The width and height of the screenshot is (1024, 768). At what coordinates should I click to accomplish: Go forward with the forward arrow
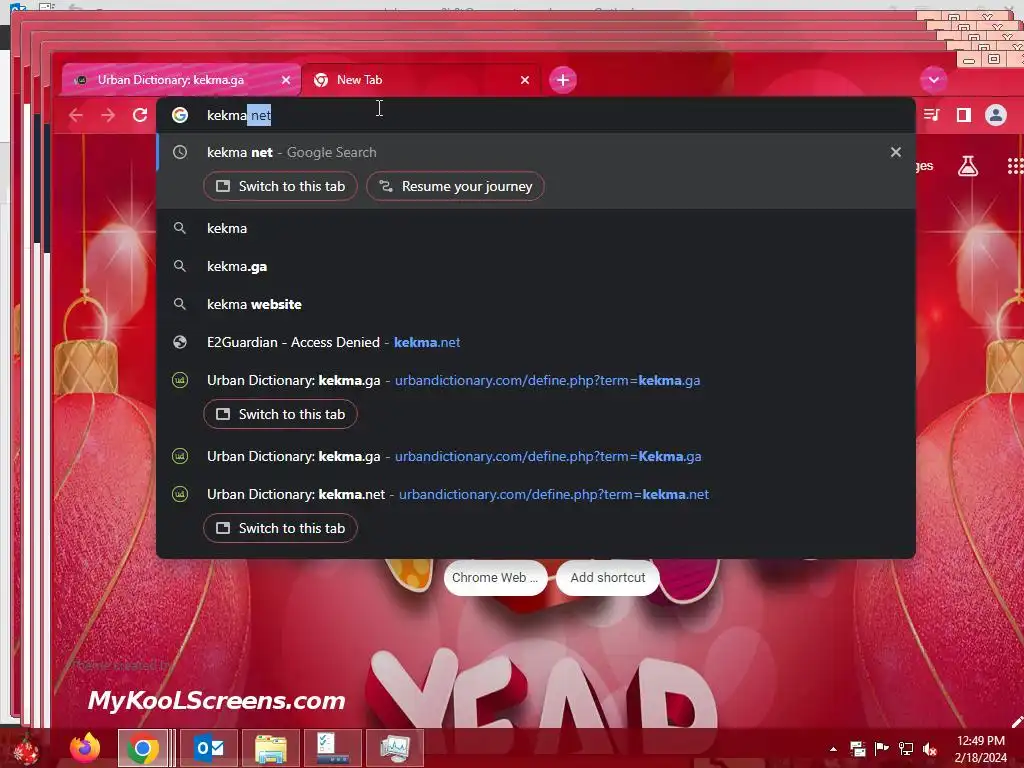point(108,116)
